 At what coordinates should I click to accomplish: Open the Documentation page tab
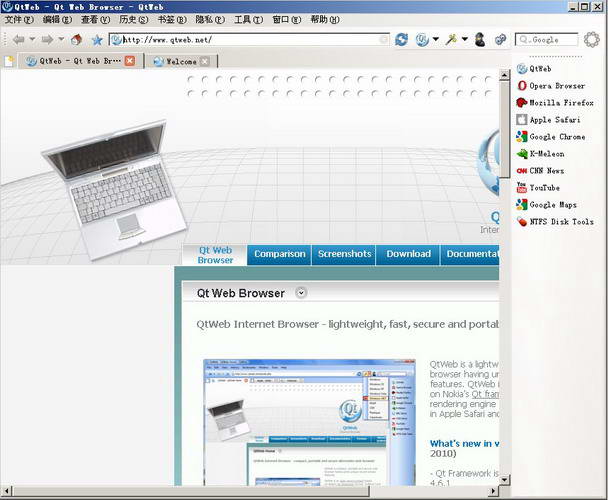(x=470, y=254)
